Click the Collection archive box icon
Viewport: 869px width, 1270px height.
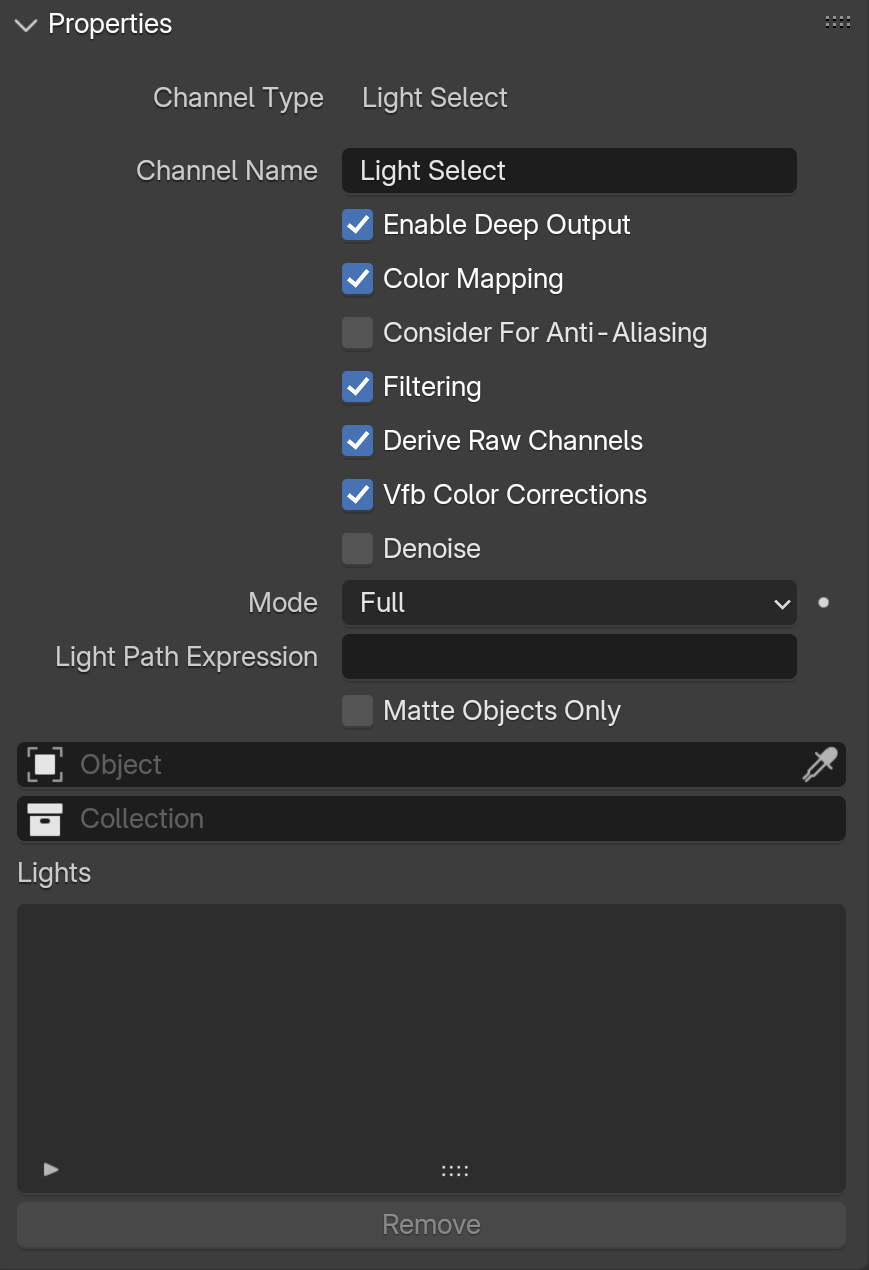[x=45, y=819]
